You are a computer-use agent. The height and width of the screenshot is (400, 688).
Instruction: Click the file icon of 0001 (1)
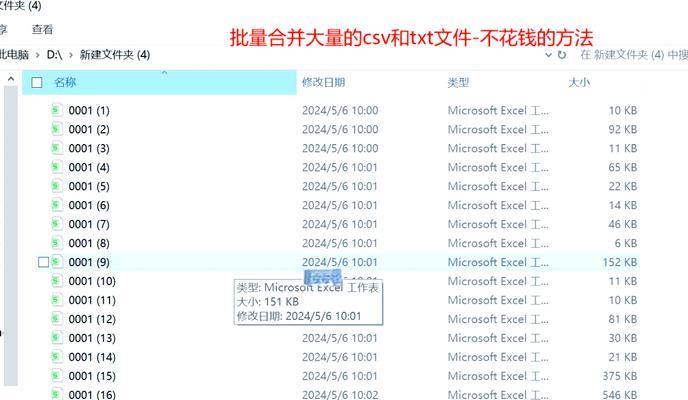click(57, 110)
